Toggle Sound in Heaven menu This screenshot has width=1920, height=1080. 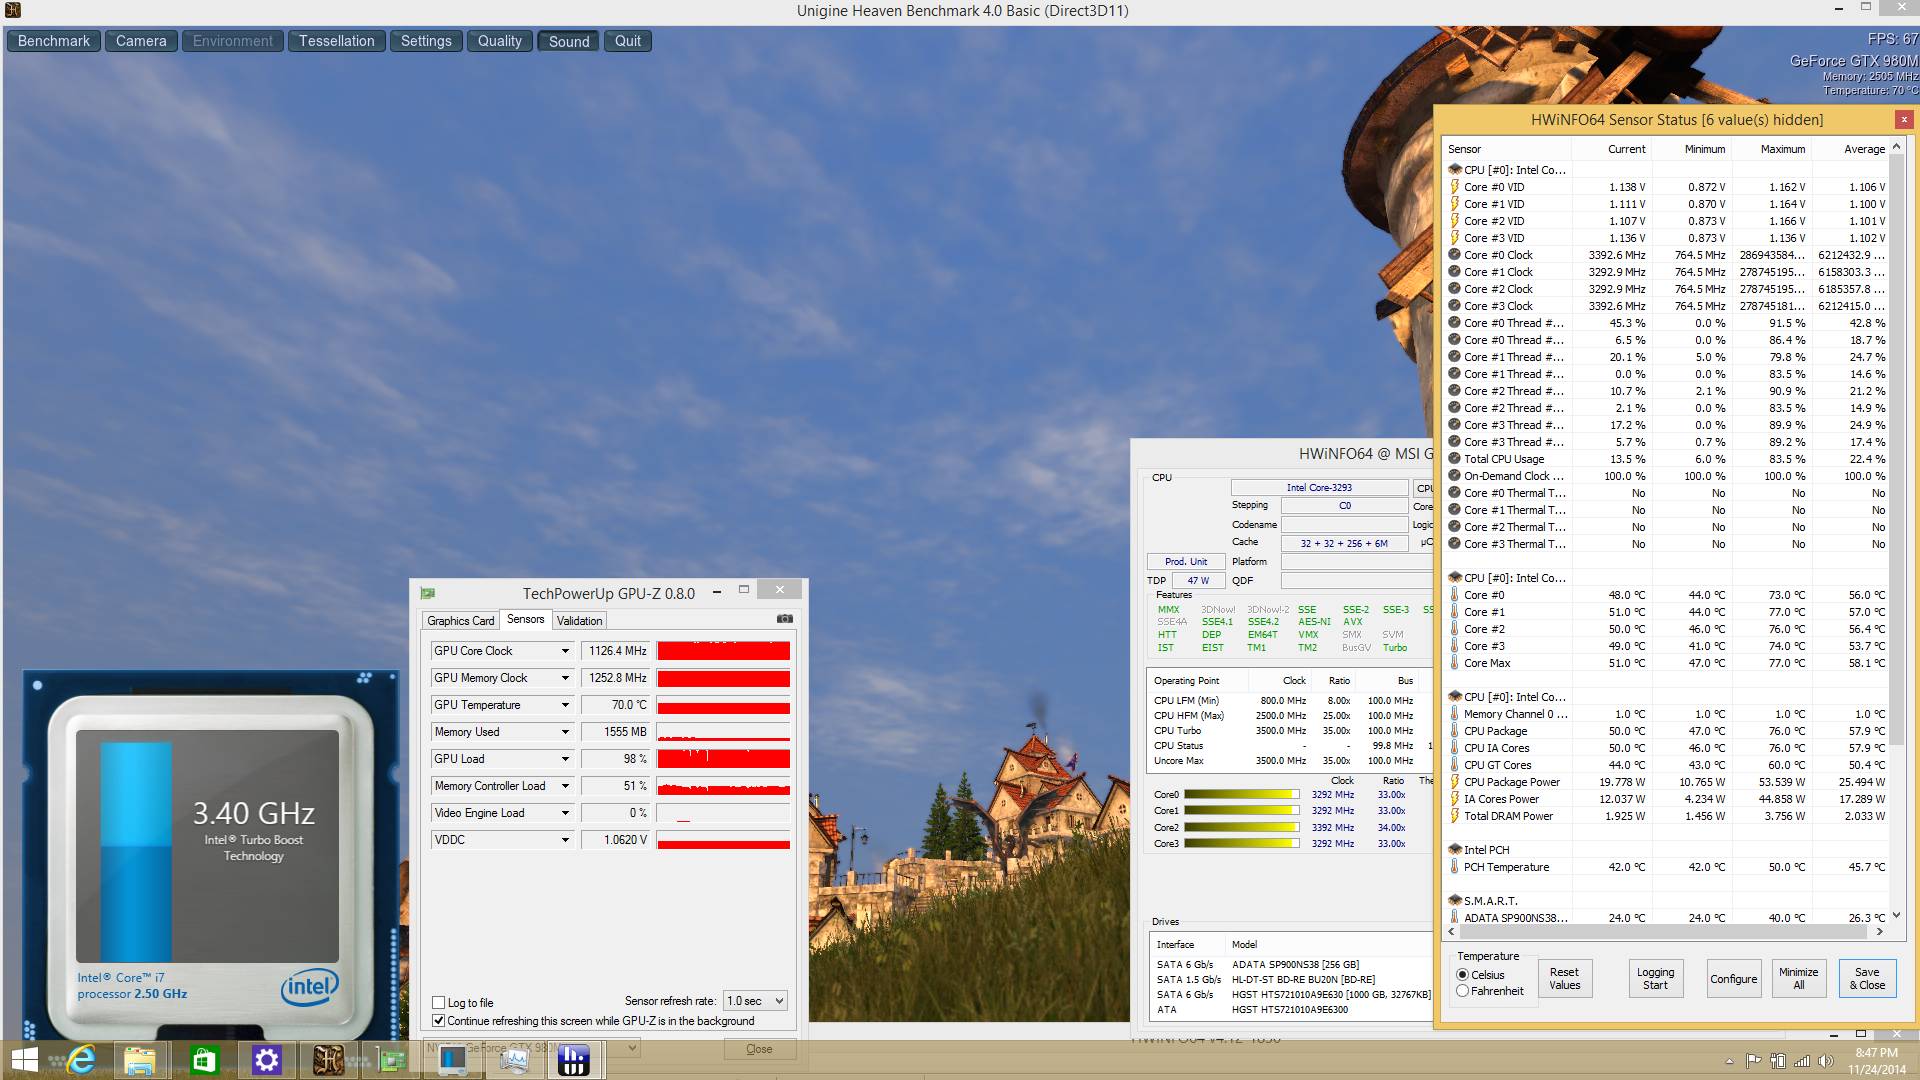click(x=568, y=41)
